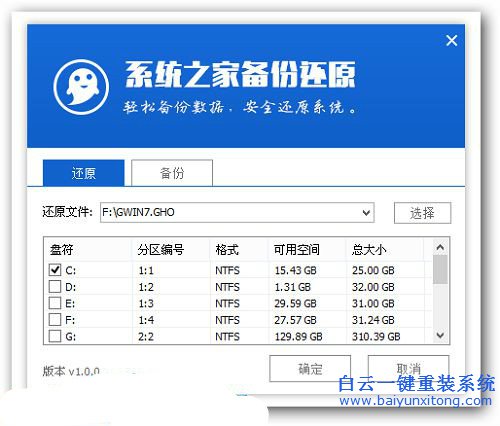The image size is (500, 426).
Task: Click the 分区编号 column header
Action: coord(161,249)
